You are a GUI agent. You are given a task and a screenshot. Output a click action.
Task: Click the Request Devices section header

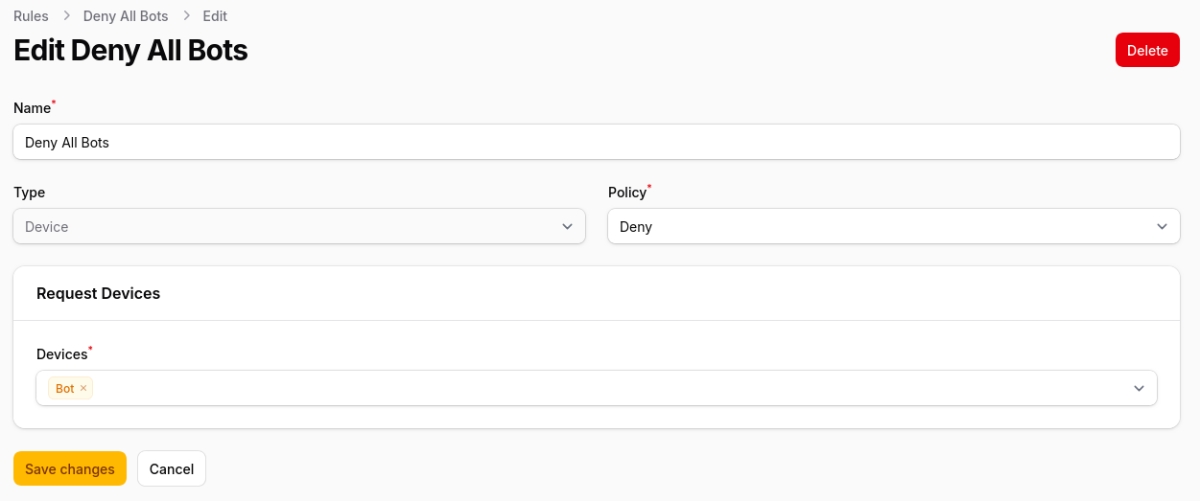click(98, 293)
